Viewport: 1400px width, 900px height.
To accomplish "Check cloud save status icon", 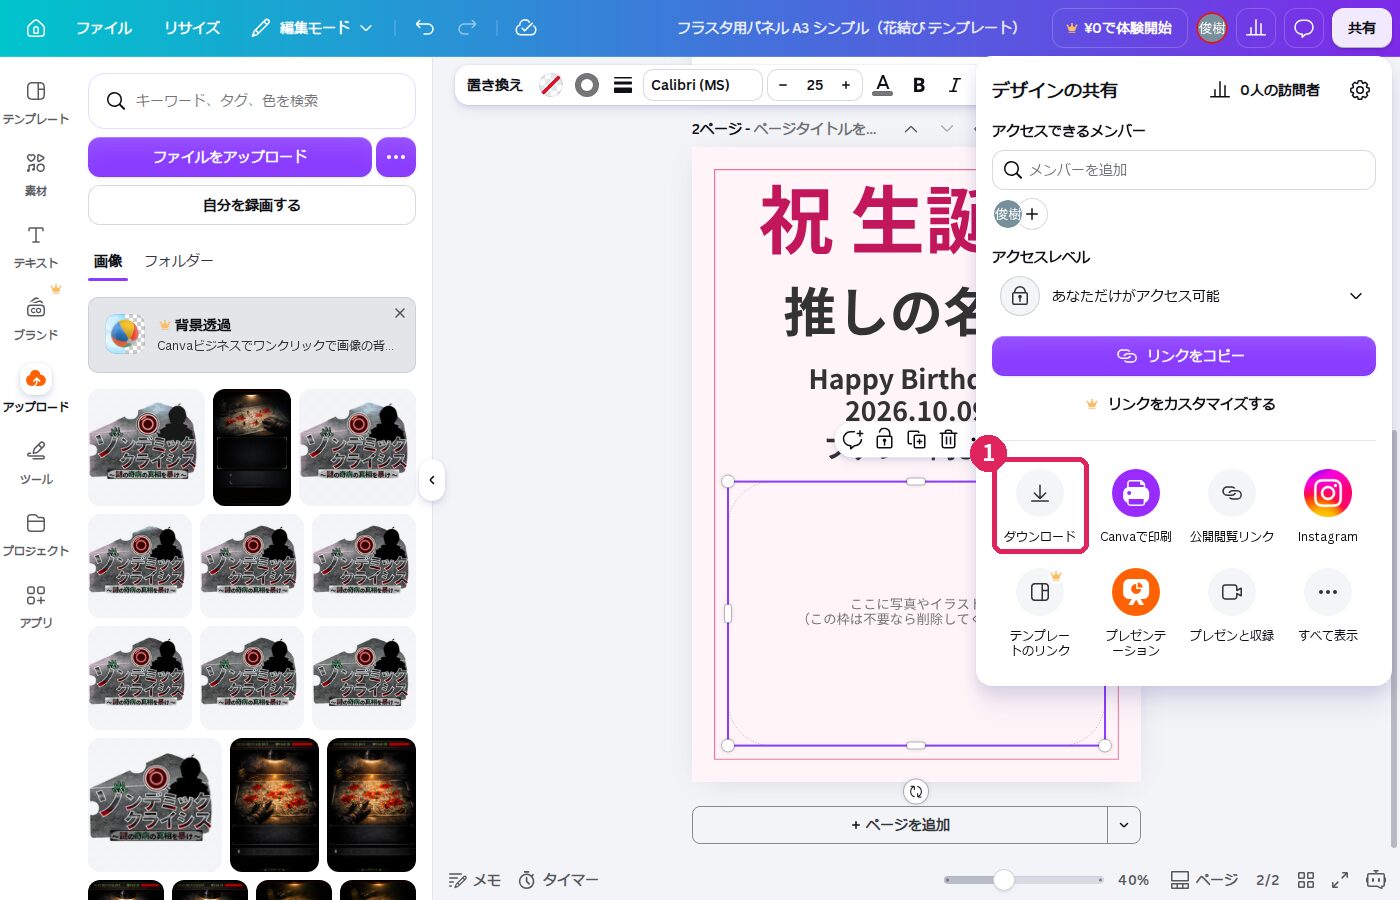I will click(526, 28).
